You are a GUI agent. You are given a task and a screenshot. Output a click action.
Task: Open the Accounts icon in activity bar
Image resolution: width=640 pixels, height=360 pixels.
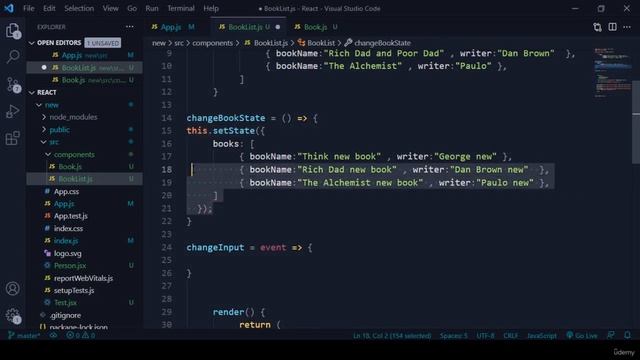pos(13,289)
